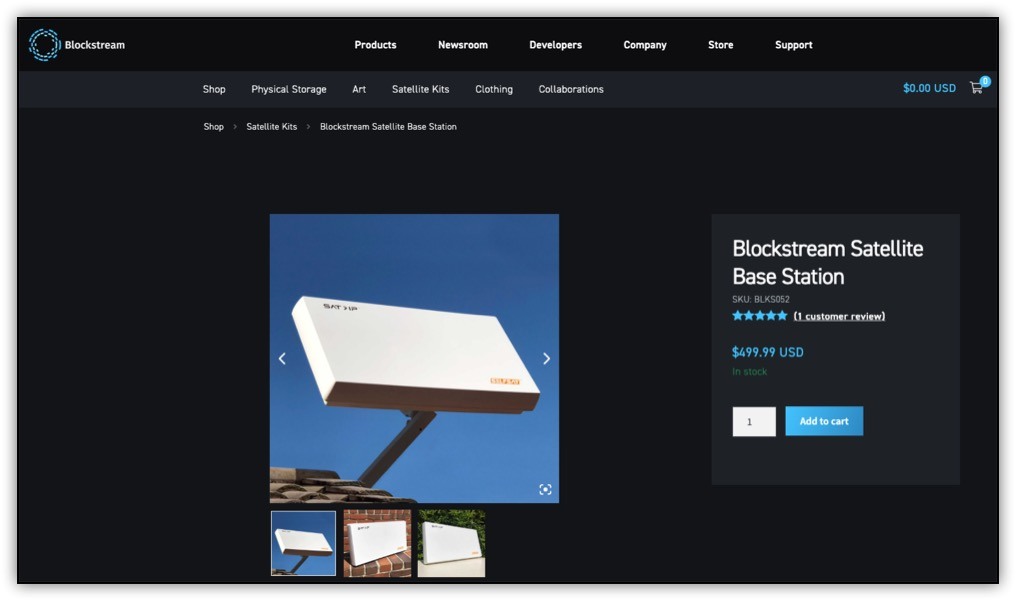
Task: Select Satellite Kits category
Action: pos(421,89)
